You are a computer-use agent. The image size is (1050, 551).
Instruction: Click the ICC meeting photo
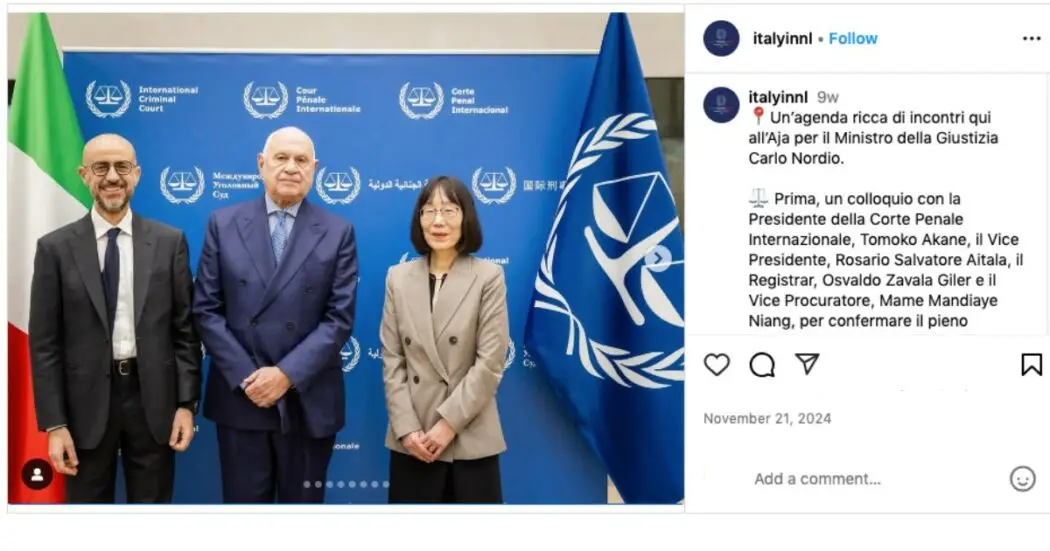[346, 258]
